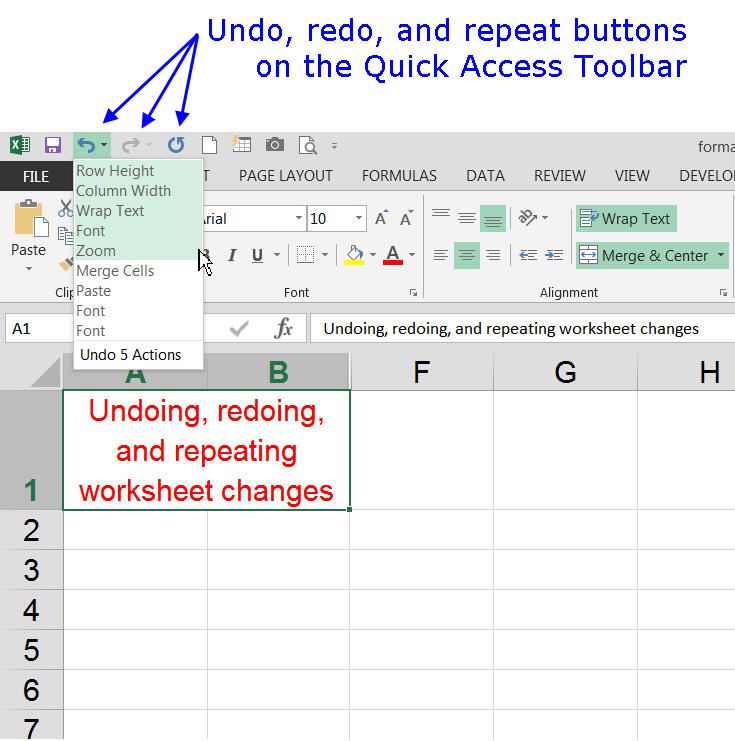Screen dimensions: 735x741
Task: Toggle Align Right
Action: coord(493,256)
